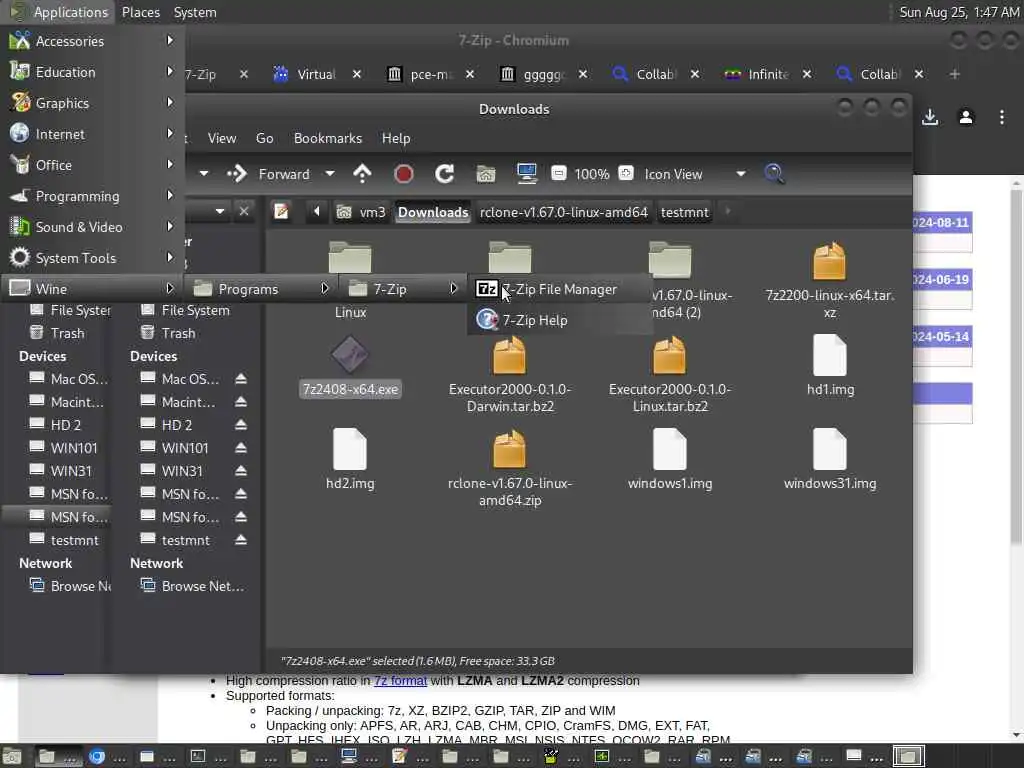Viewport: 1024px width, 768px height.
Task: Eject the HD 2 device
Action: point(241,425)
